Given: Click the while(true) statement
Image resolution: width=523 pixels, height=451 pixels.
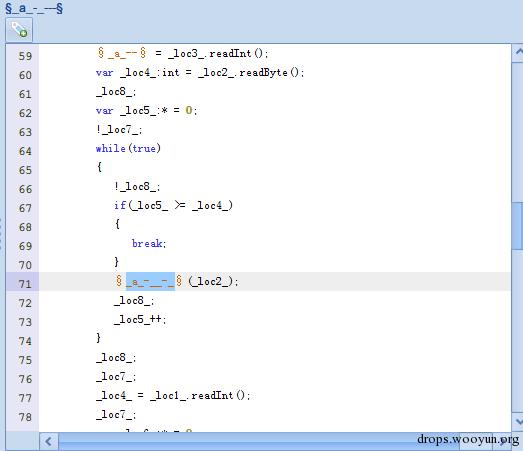Looking at the screenshot, I should click(128, 148).
